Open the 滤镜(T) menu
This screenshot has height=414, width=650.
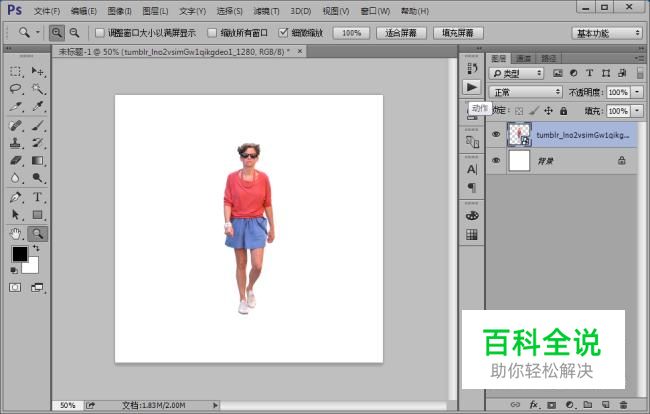(266, 10)
